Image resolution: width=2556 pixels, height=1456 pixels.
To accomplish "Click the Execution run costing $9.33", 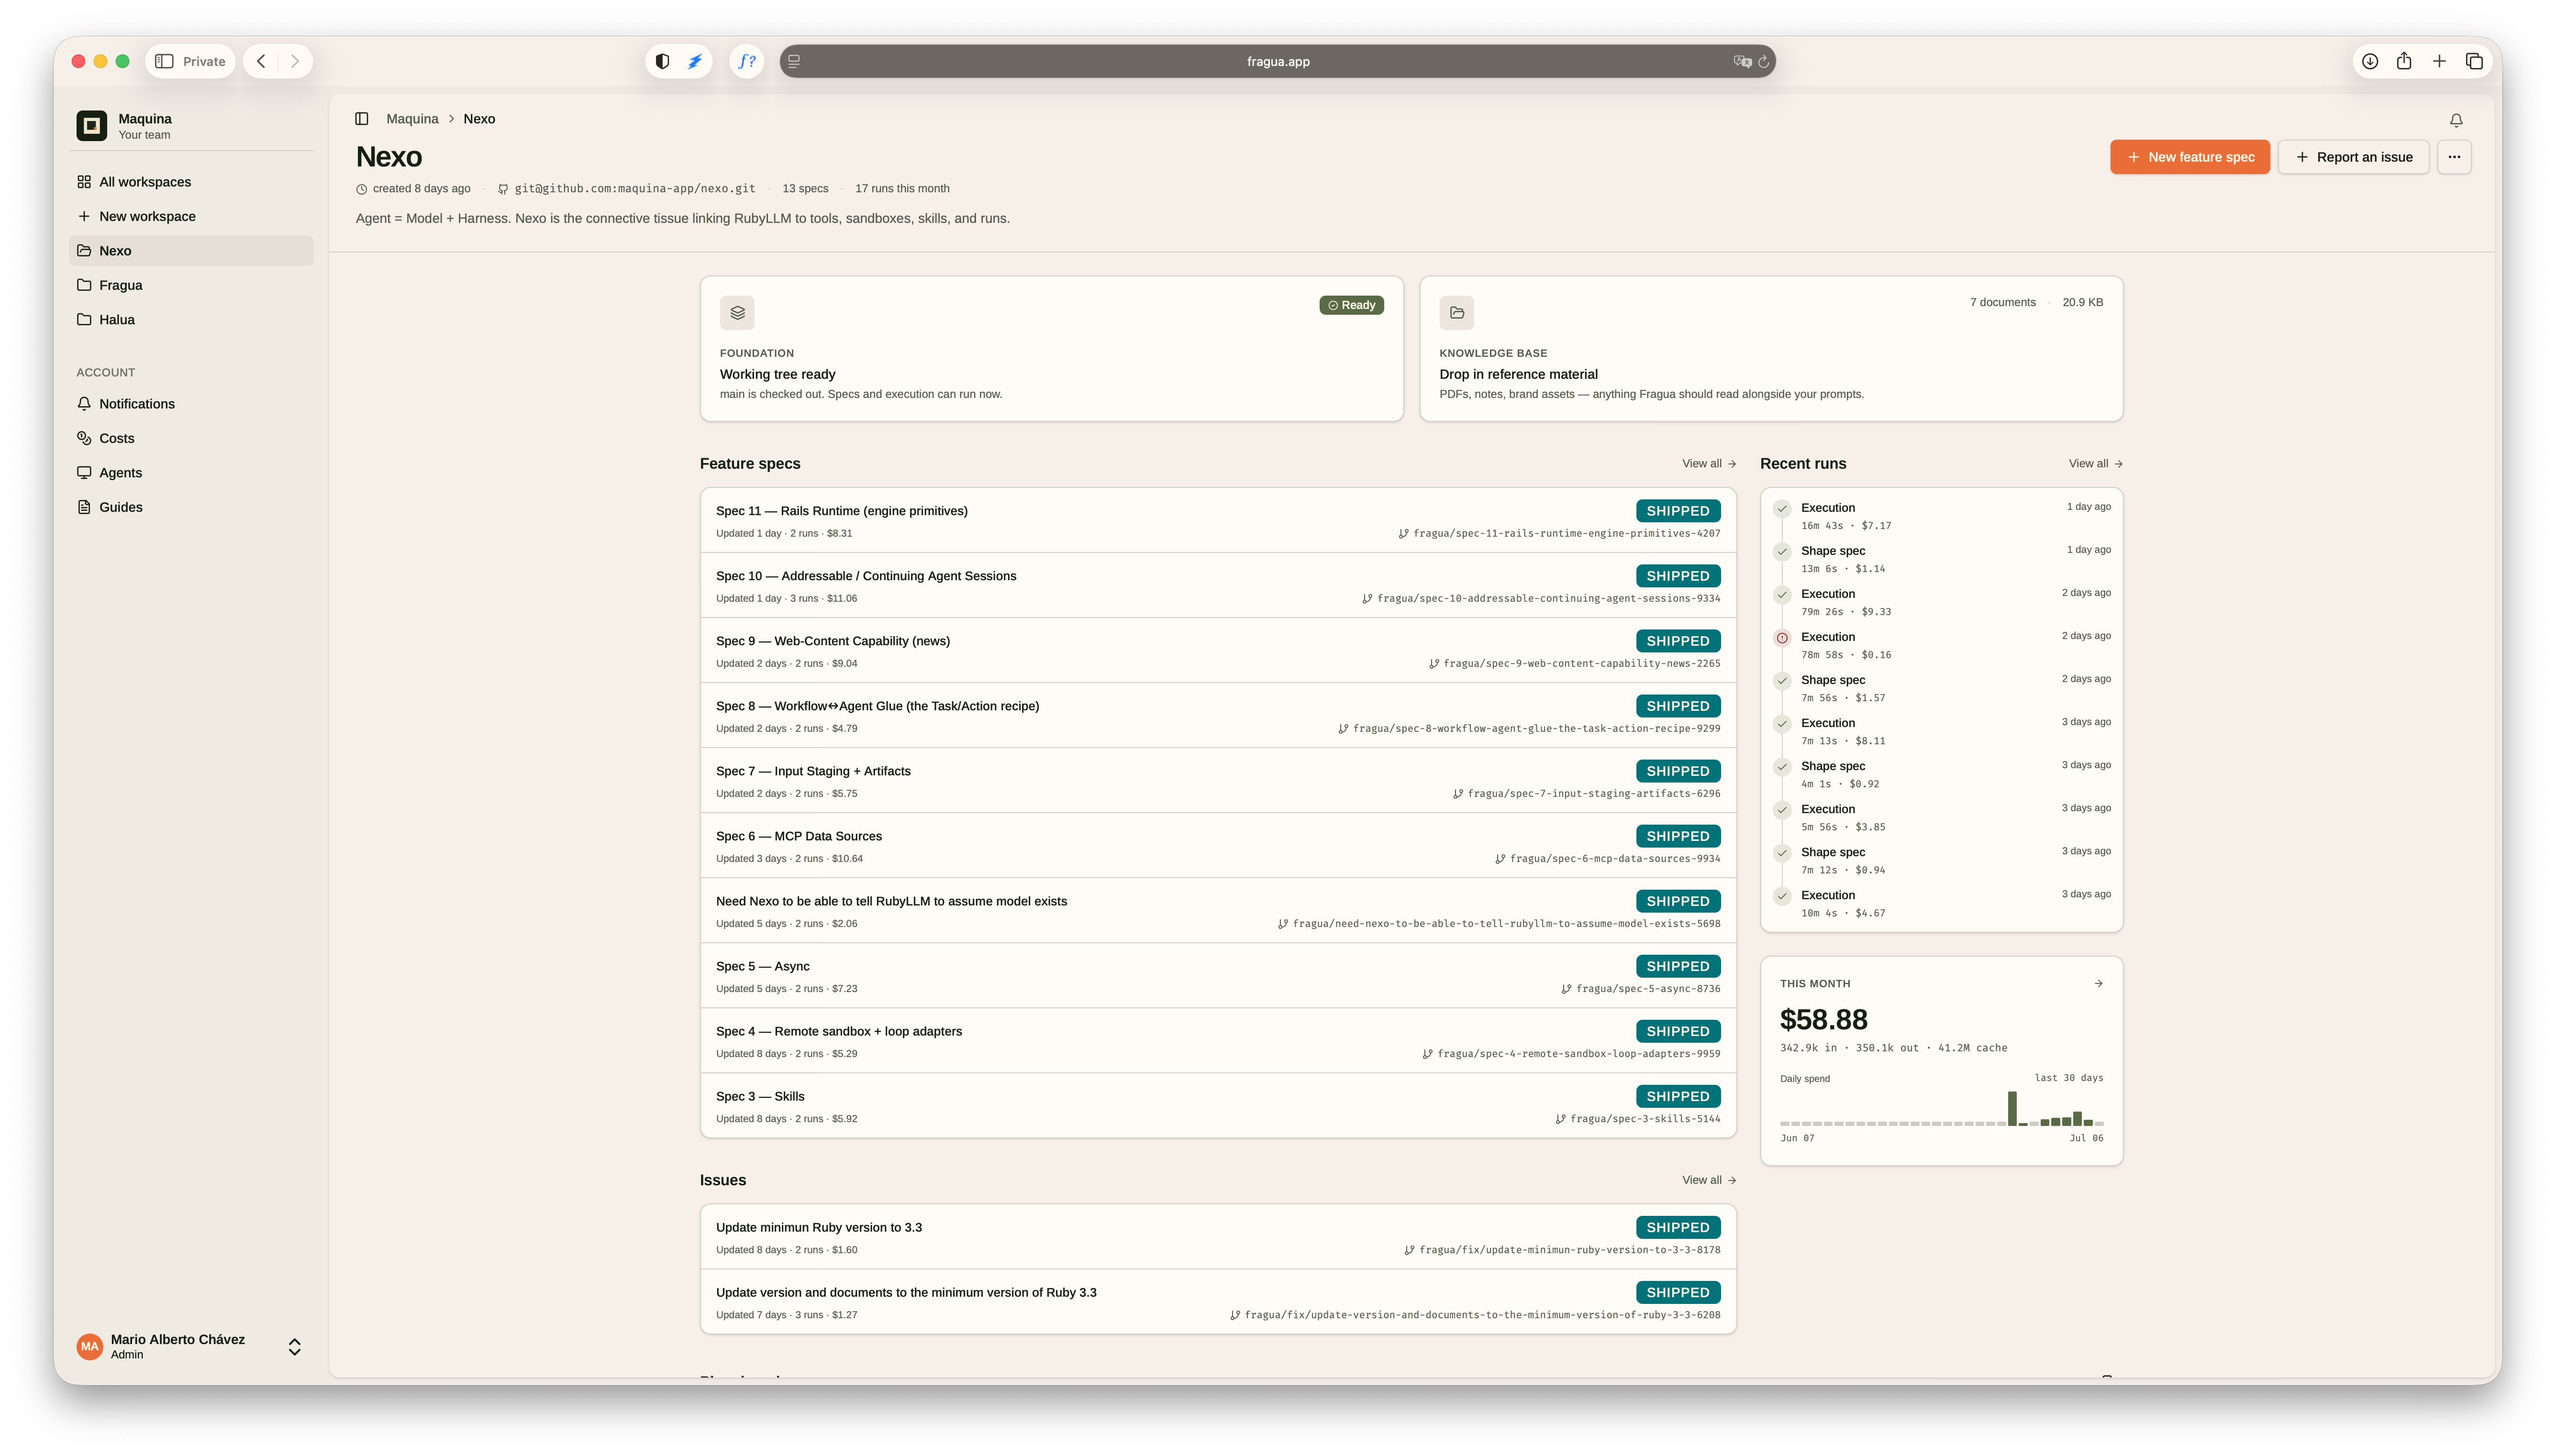I will 1941,602.
